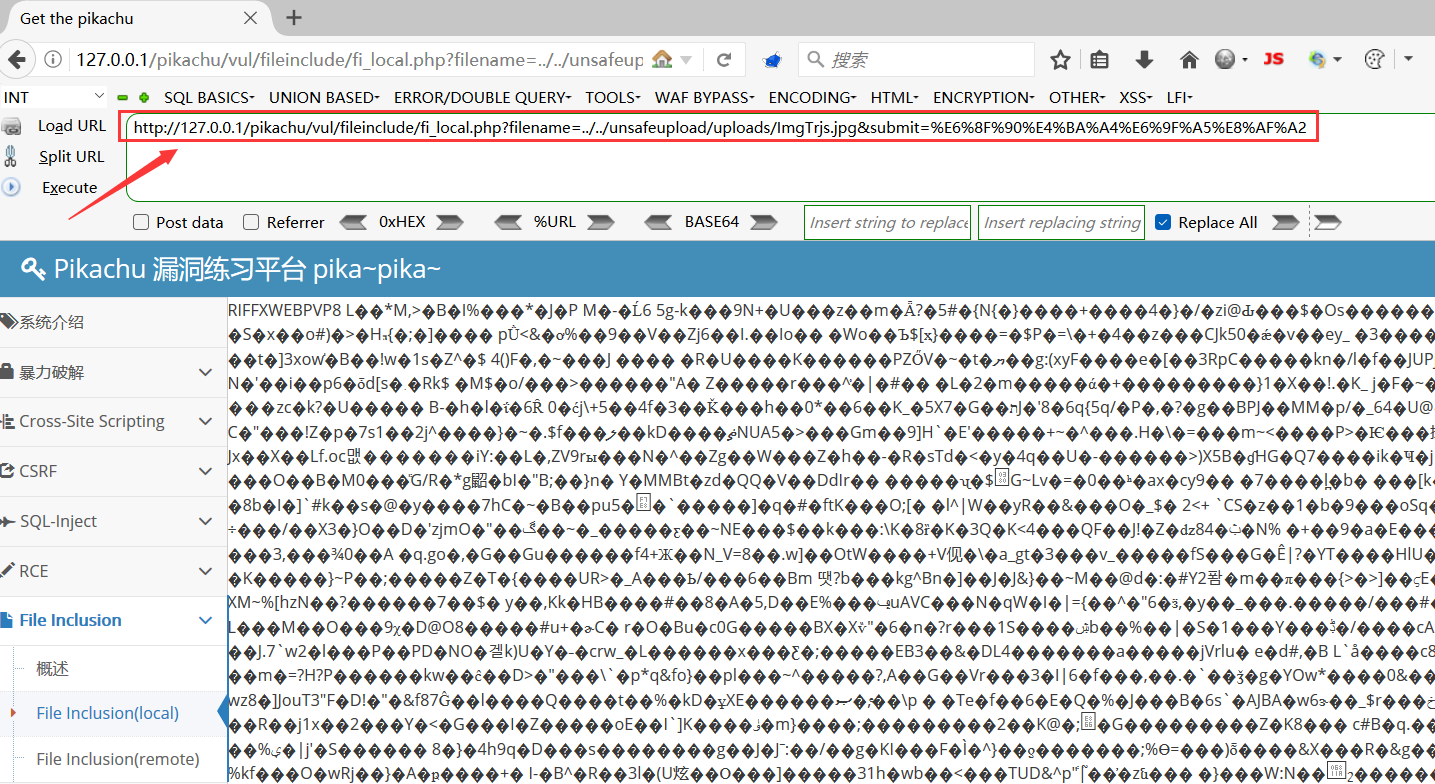This screenshot has height=784, width=1435.
Task: Open the SQL BASICS menu
Action: [x=209, y=97]
